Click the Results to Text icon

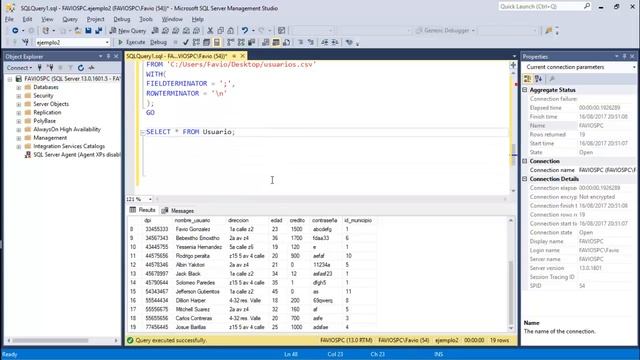coord(266,42)
